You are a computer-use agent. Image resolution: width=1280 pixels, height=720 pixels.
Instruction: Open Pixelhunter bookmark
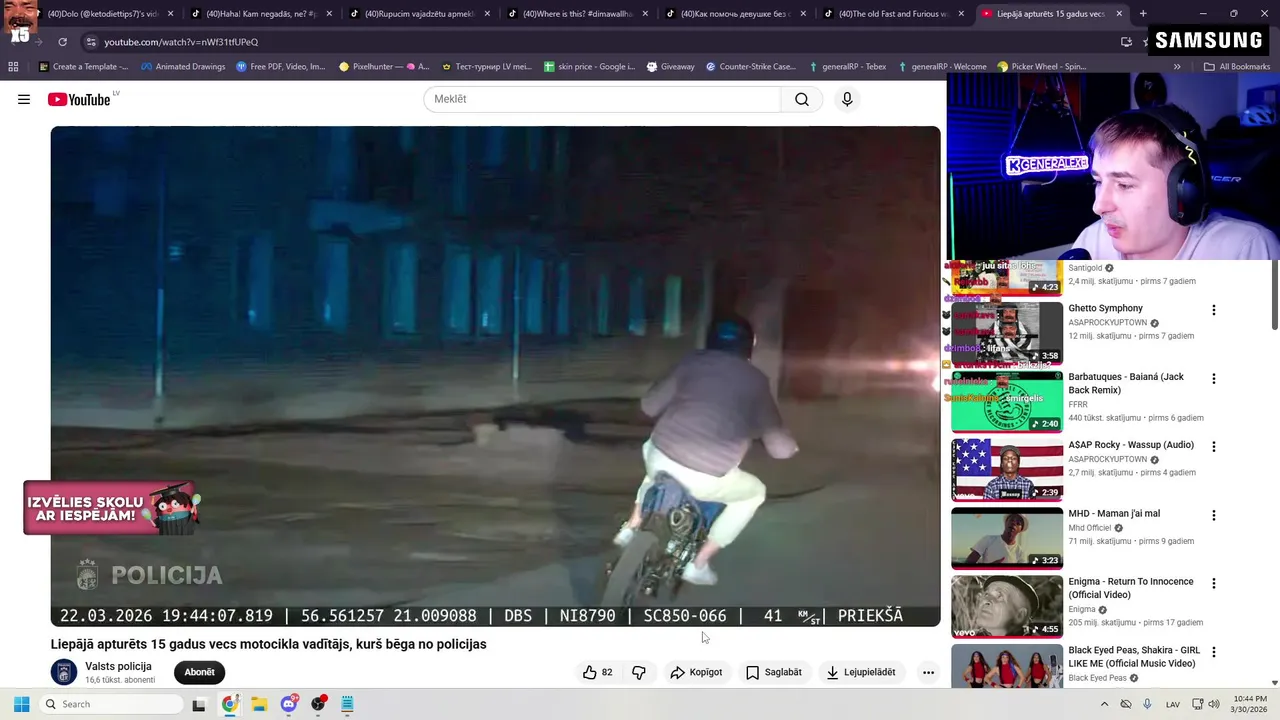(x=384, y=67)
